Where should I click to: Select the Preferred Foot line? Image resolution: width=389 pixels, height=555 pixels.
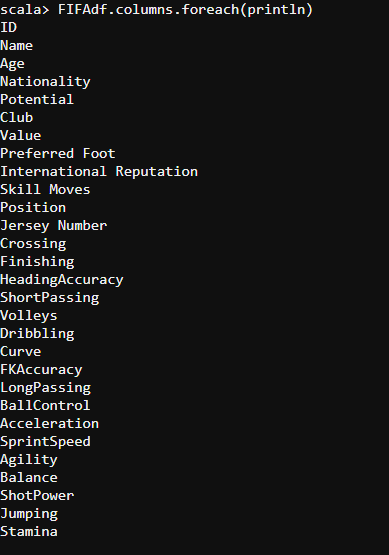point(58,154)
